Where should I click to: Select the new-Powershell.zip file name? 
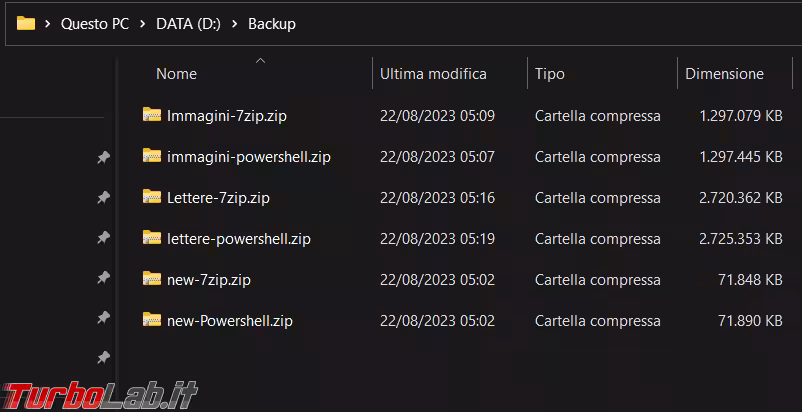(x=230, y=321)
